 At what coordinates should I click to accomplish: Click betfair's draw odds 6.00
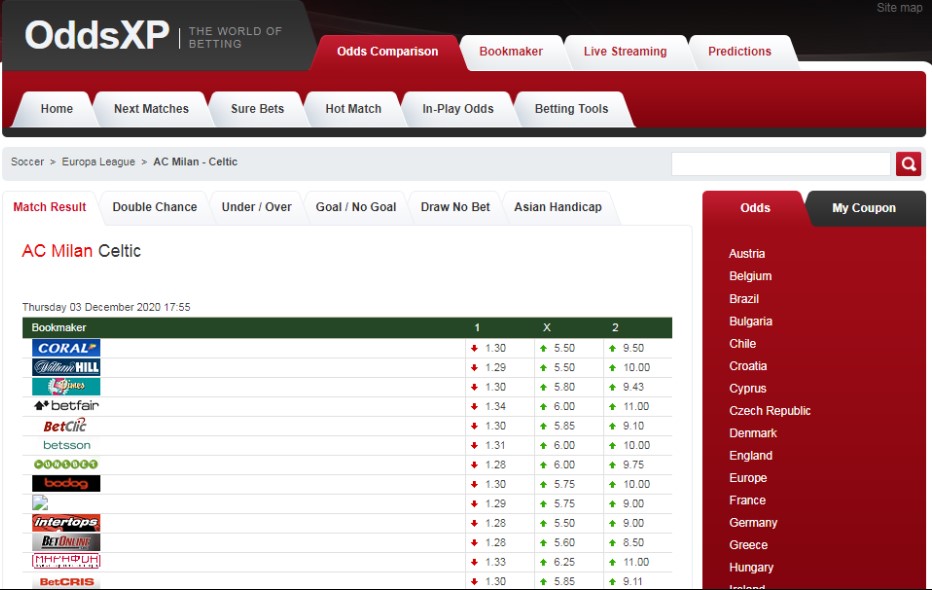coord(564,406)
